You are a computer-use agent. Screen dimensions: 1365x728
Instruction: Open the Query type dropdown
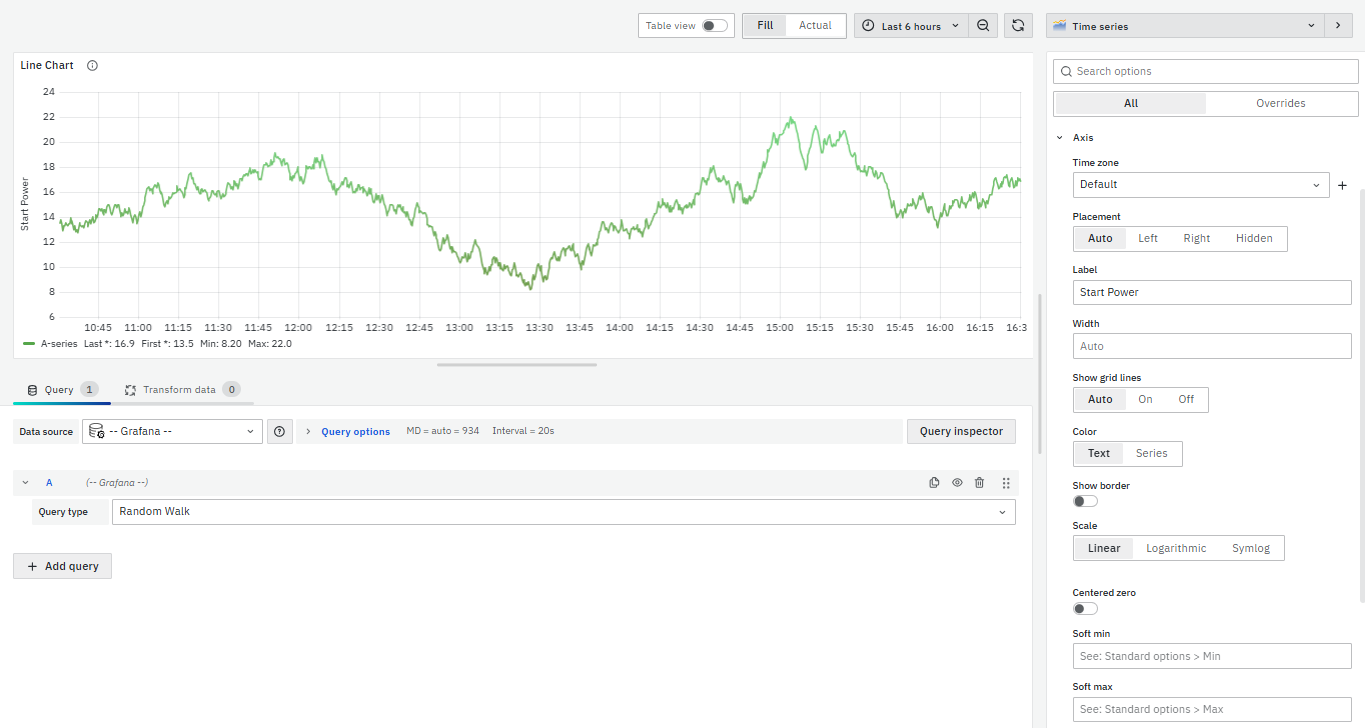tap(563, 512)
